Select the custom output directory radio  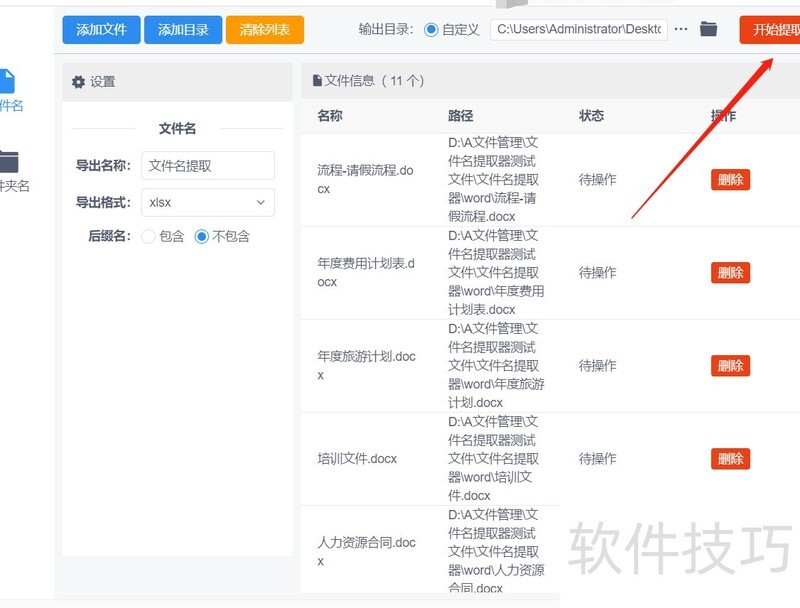tap(431, 30)
